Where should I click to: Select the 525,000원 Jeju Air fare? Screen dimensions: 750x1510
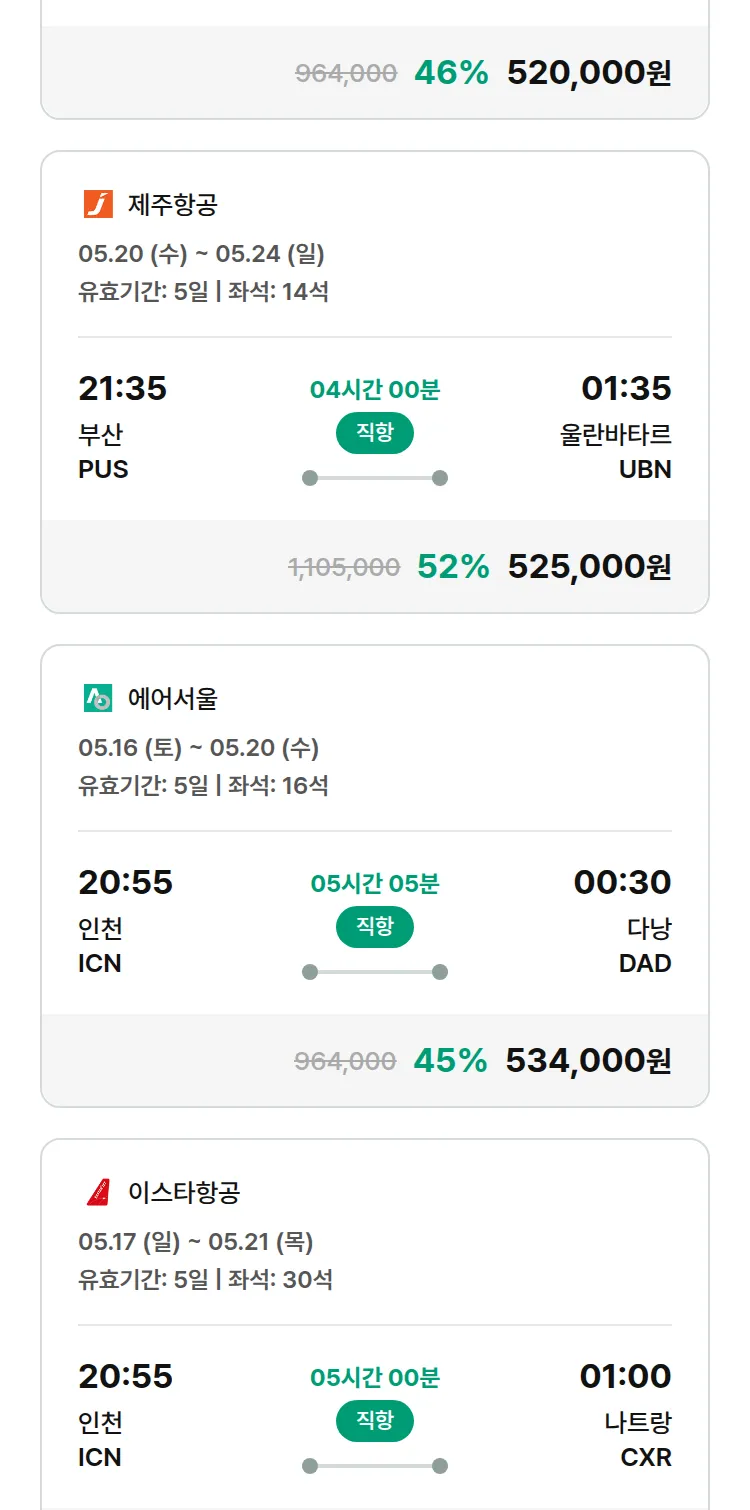coord(589,567)
